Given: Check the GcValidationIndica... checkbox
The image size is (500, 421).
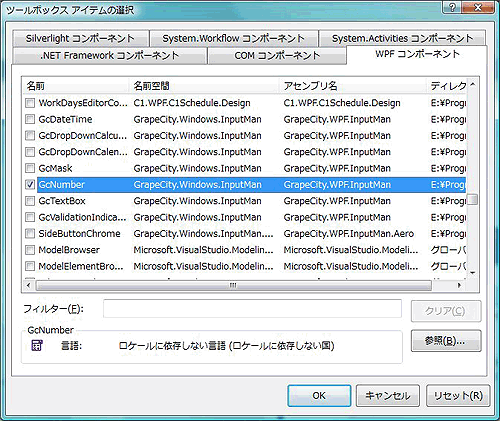Looking at the screenshot, I should [x=30, y=217].
